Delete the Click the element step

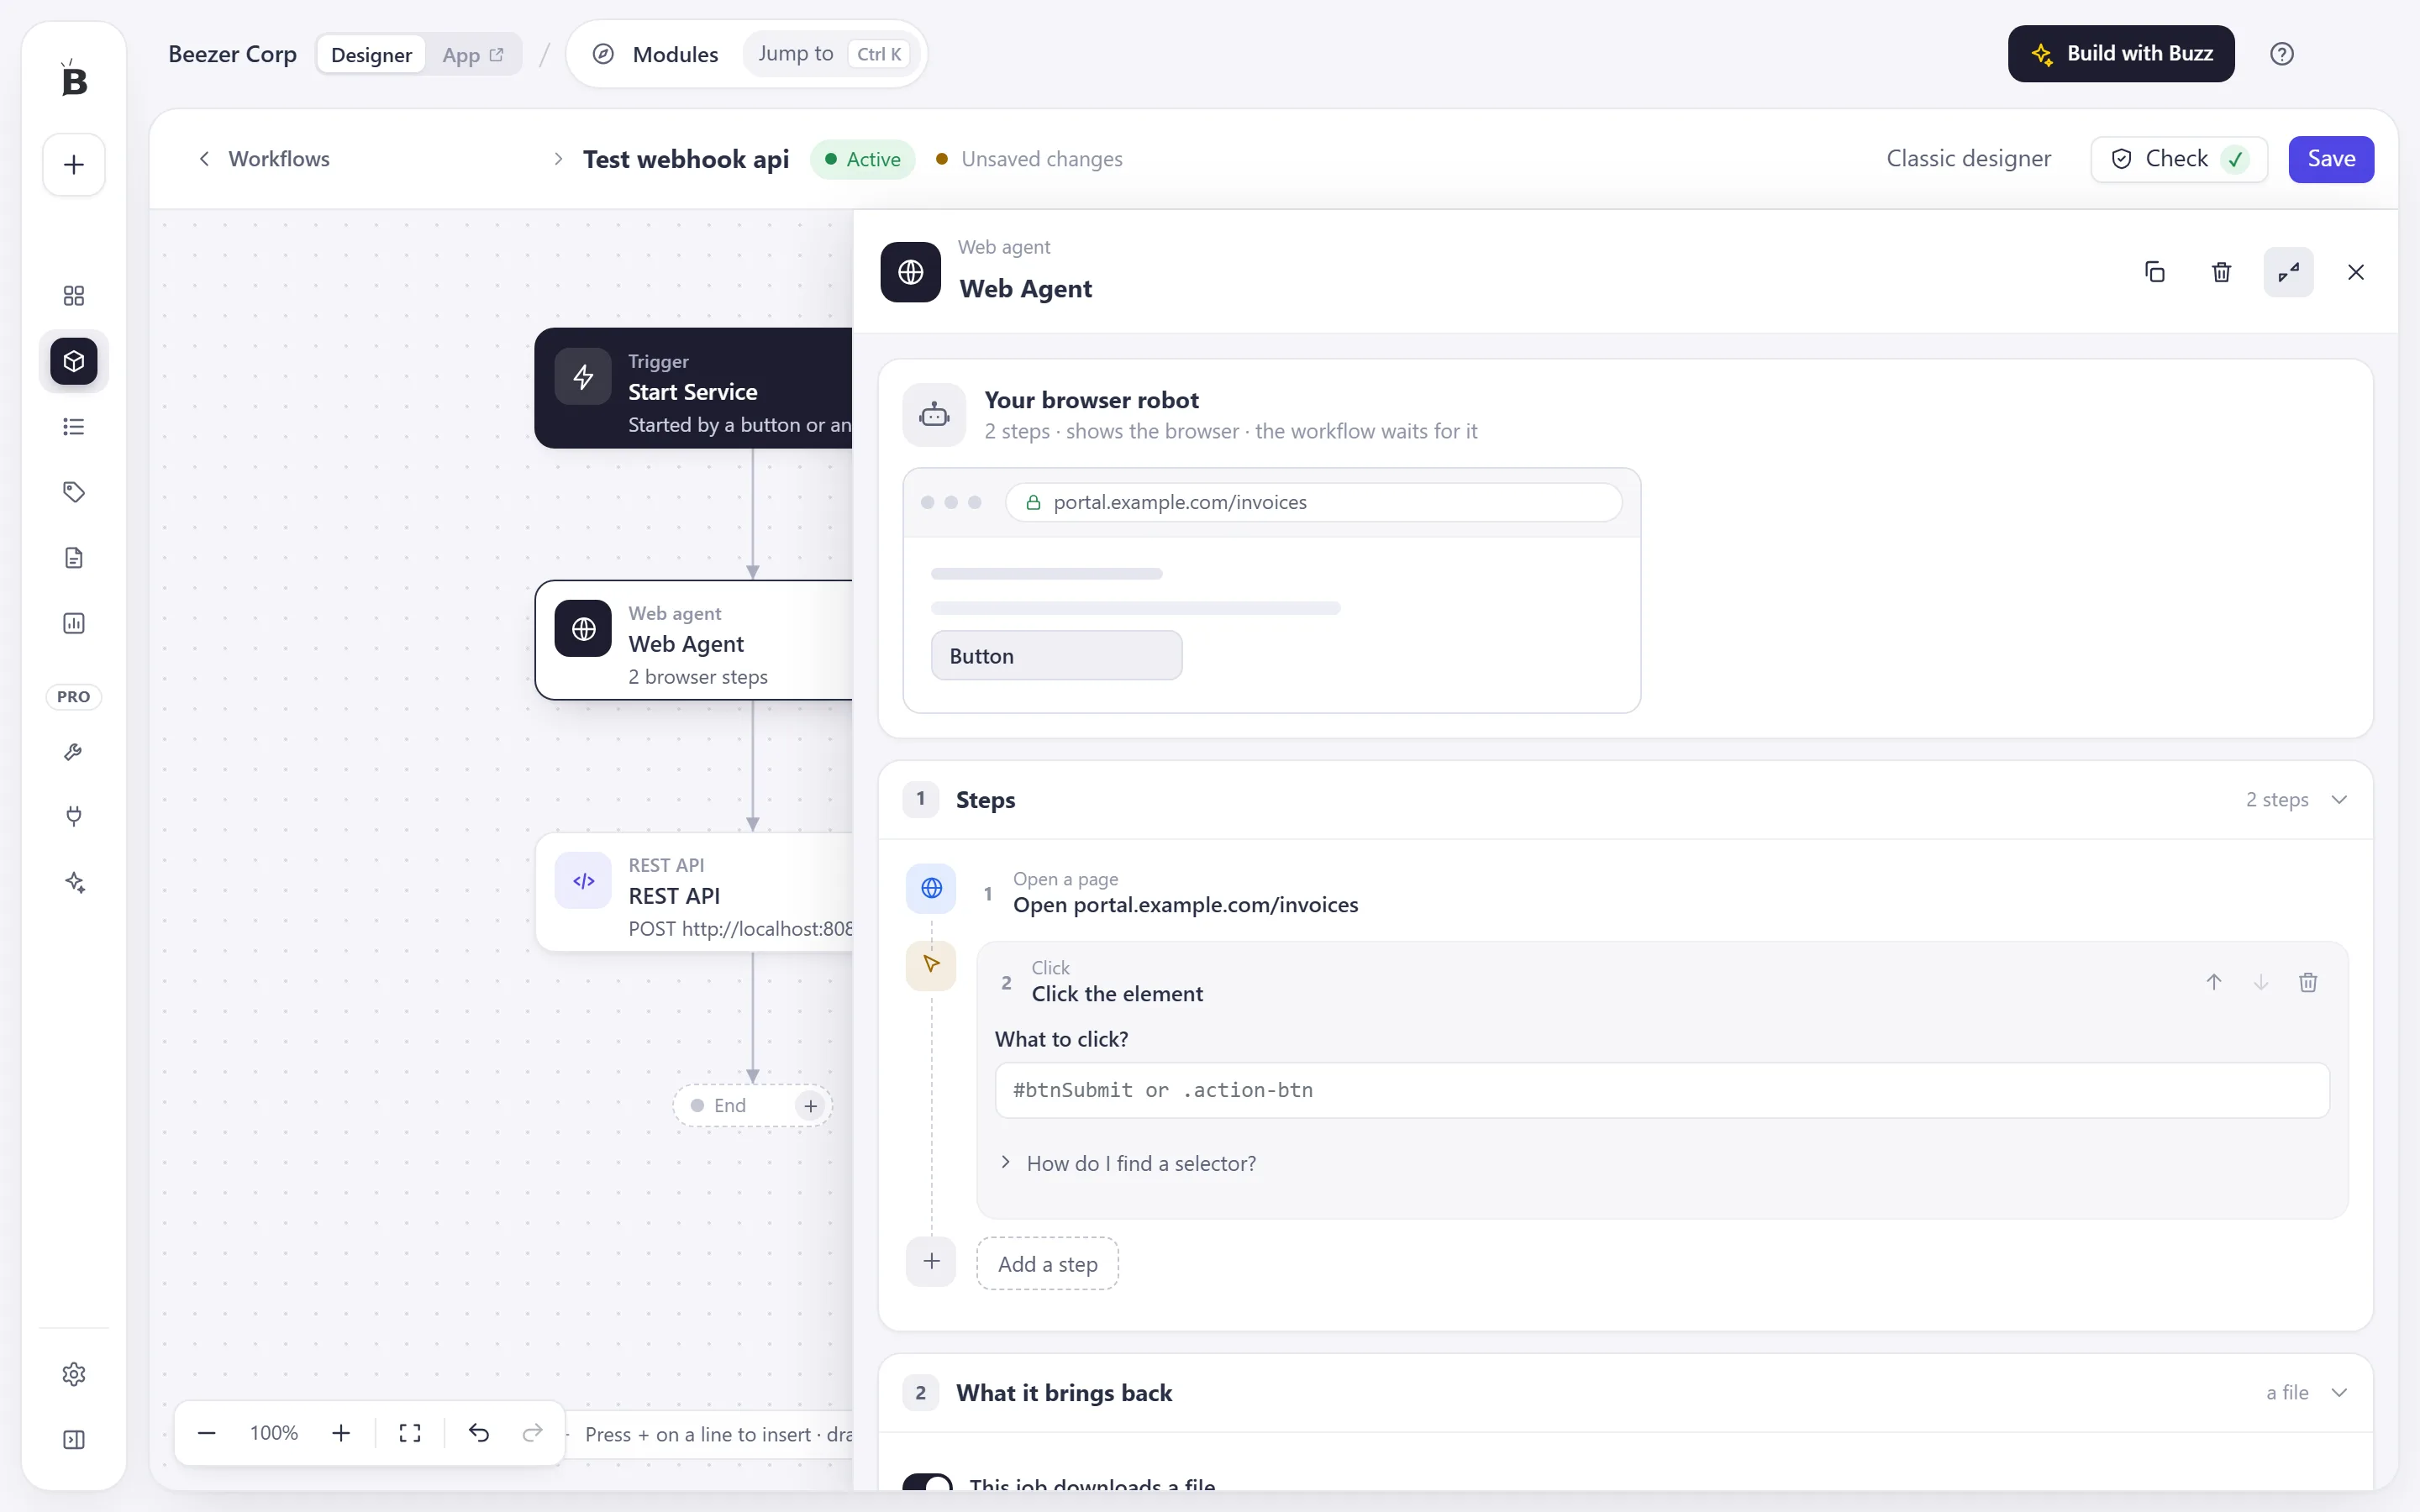2308,982
